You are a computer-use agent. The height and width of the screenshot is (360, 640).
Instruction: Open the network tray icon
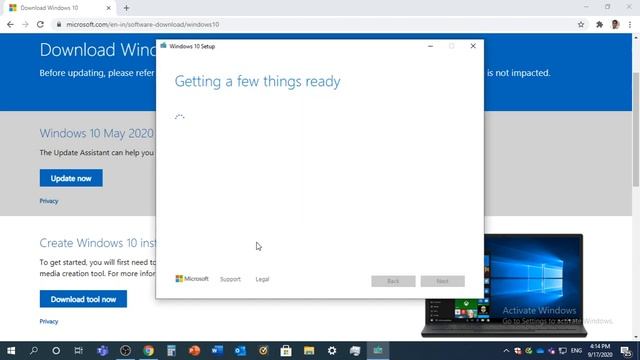click(x=563, y=351)
